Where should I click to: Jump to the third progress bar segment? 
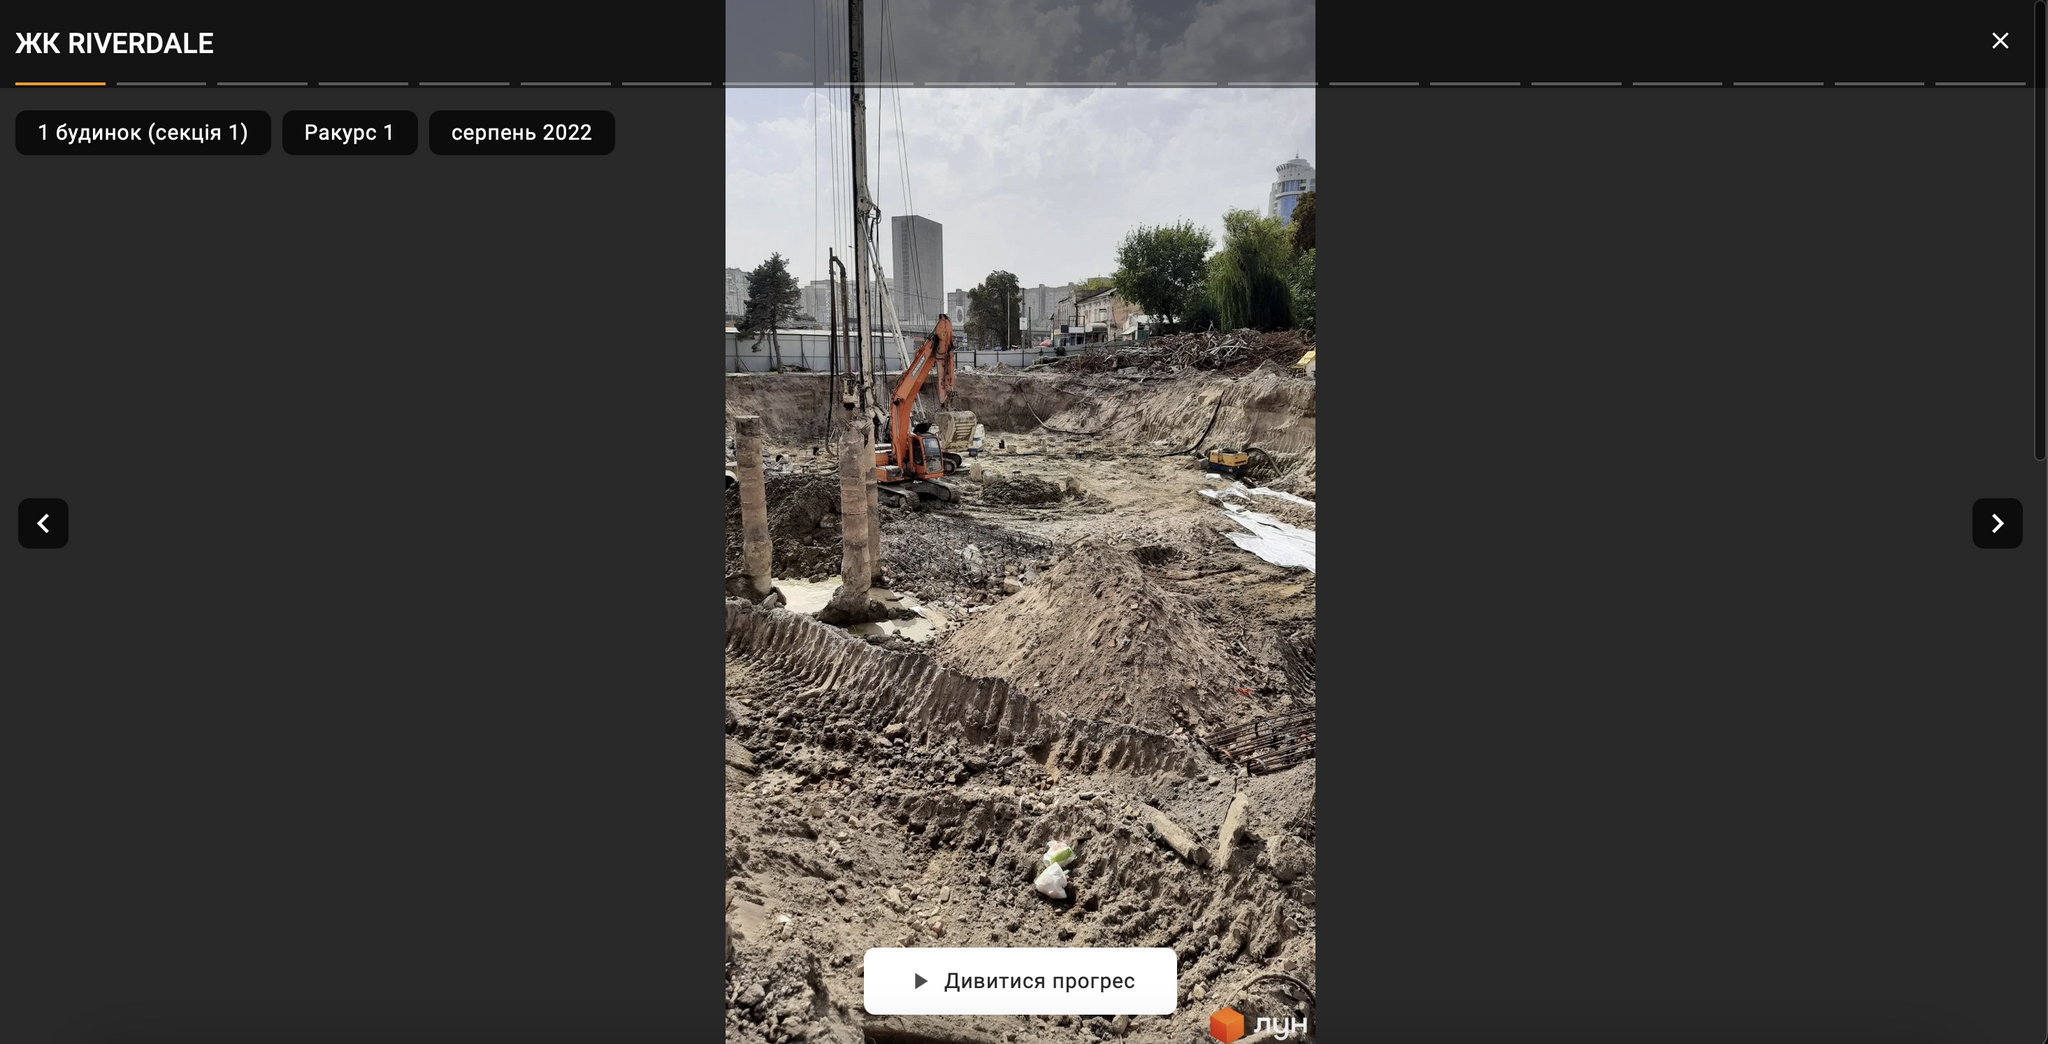[262, 83]
